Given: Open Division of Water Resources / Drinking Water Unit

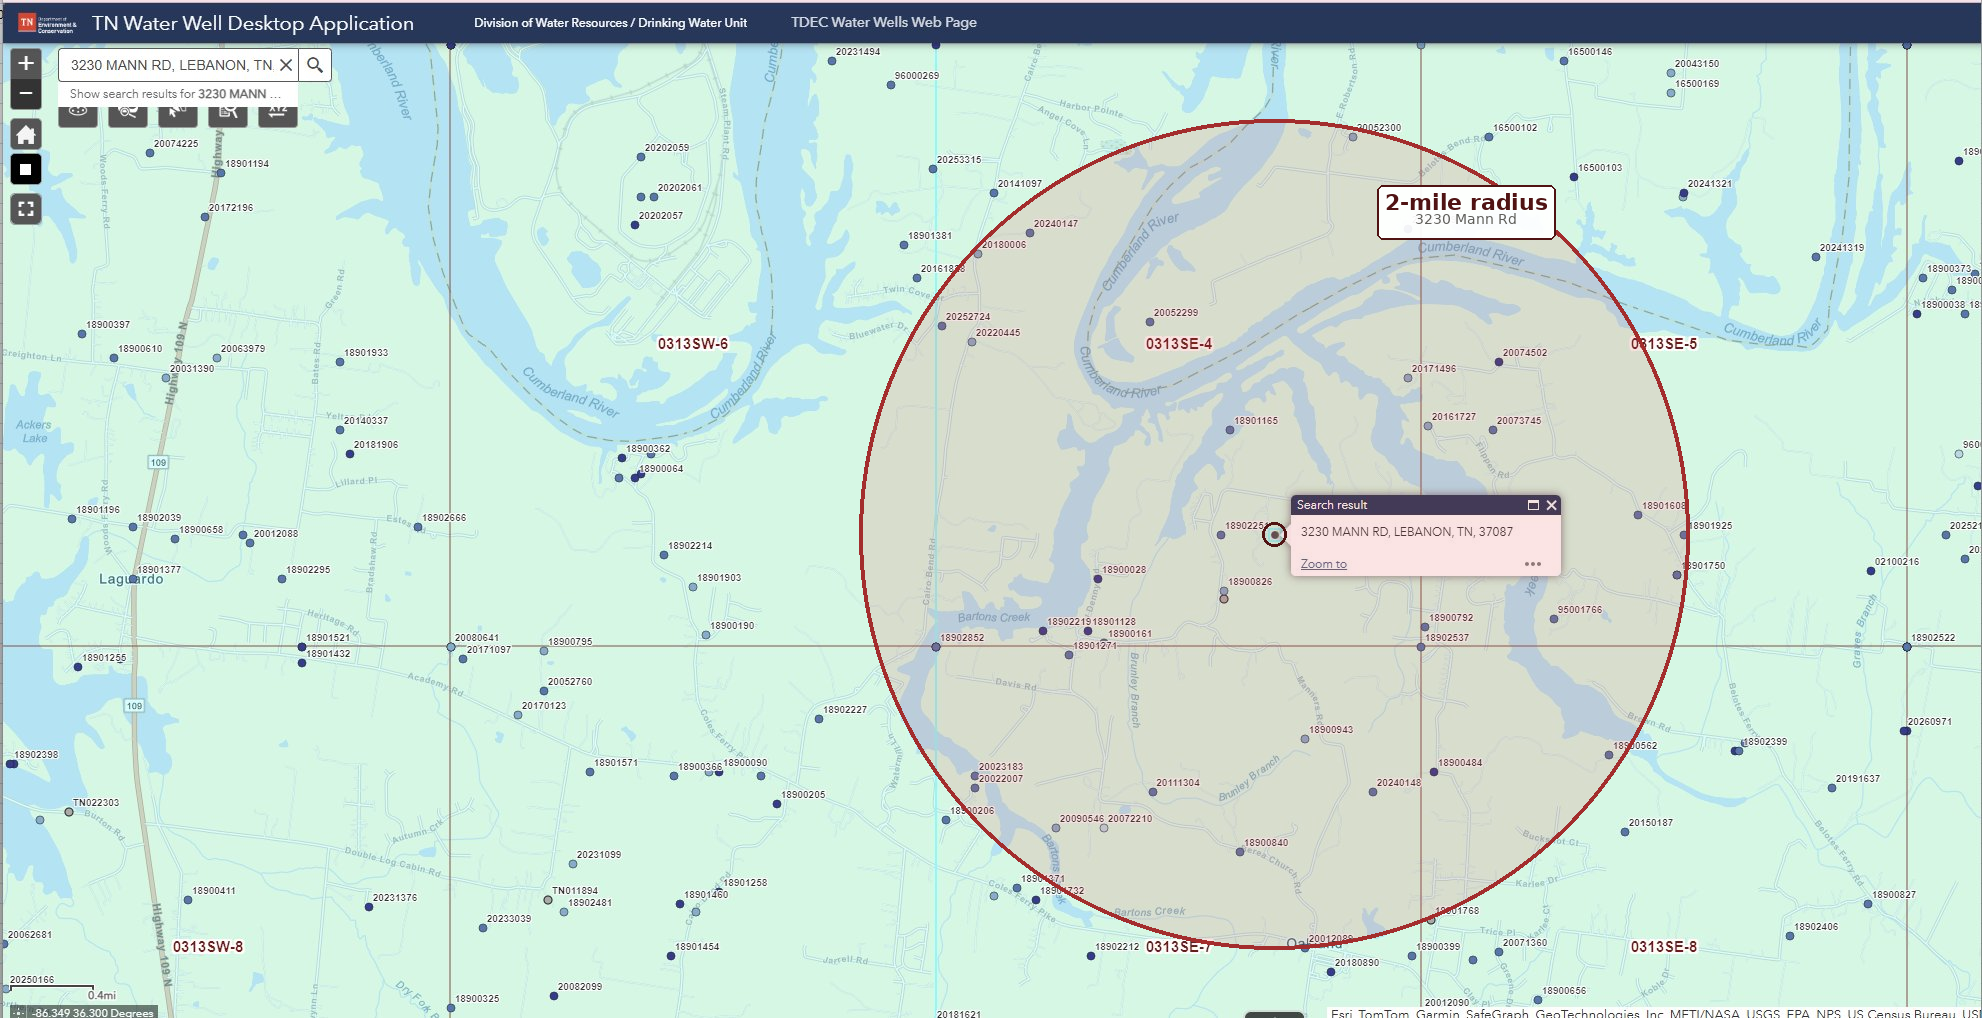Looking at the screenshot, I should (x=610, y=22).
